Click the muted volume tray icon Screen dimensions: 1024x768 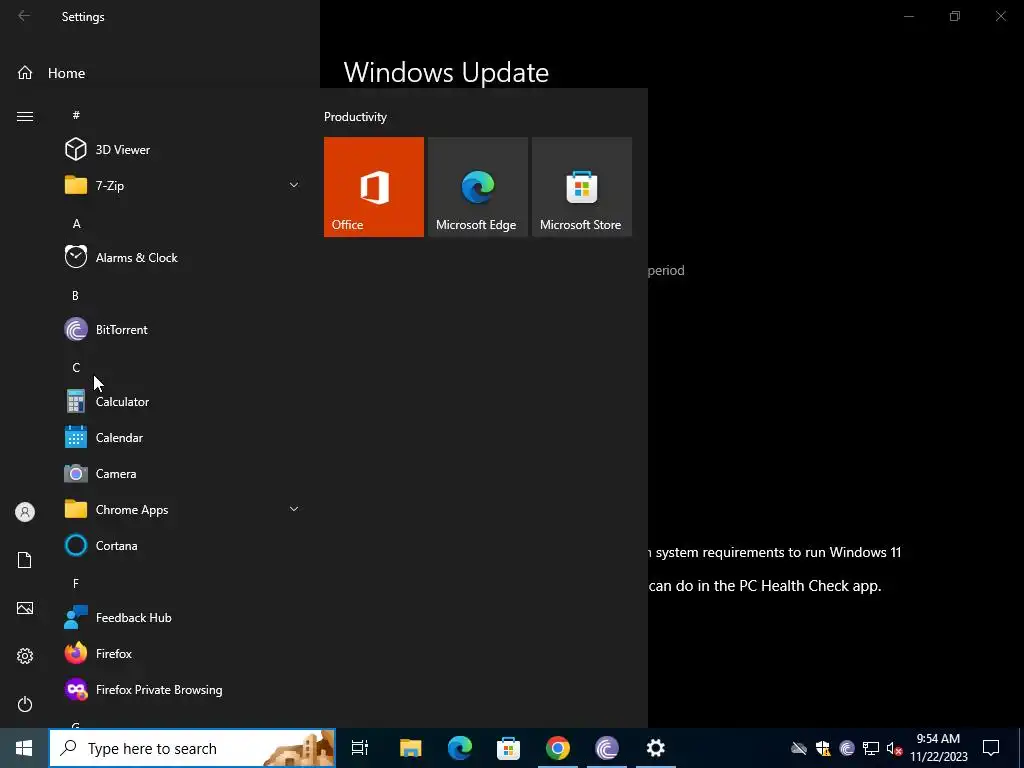click(x=894, y=748)
